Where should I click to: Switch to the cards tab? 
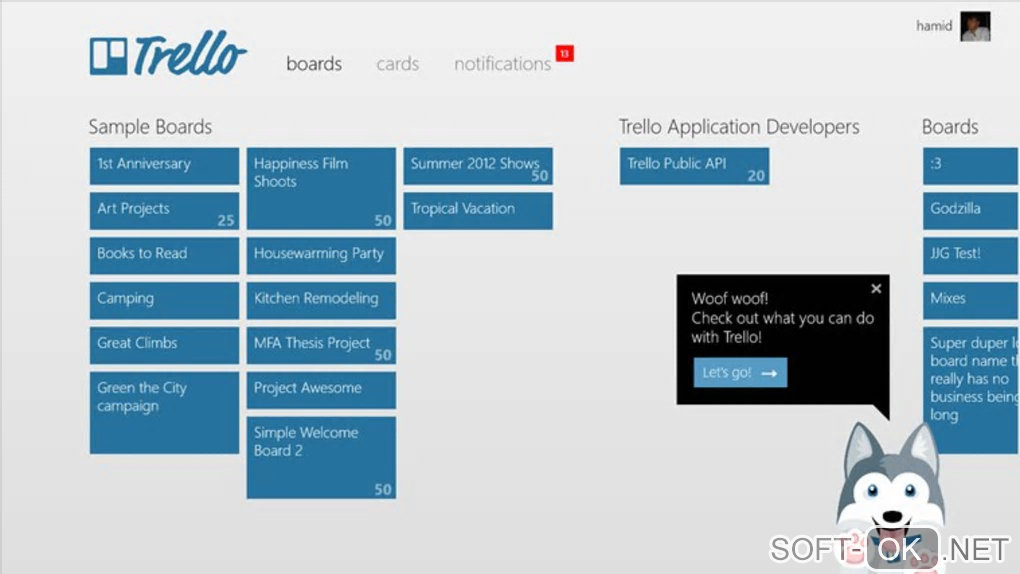pyautogui.click(x=397, y=64)
